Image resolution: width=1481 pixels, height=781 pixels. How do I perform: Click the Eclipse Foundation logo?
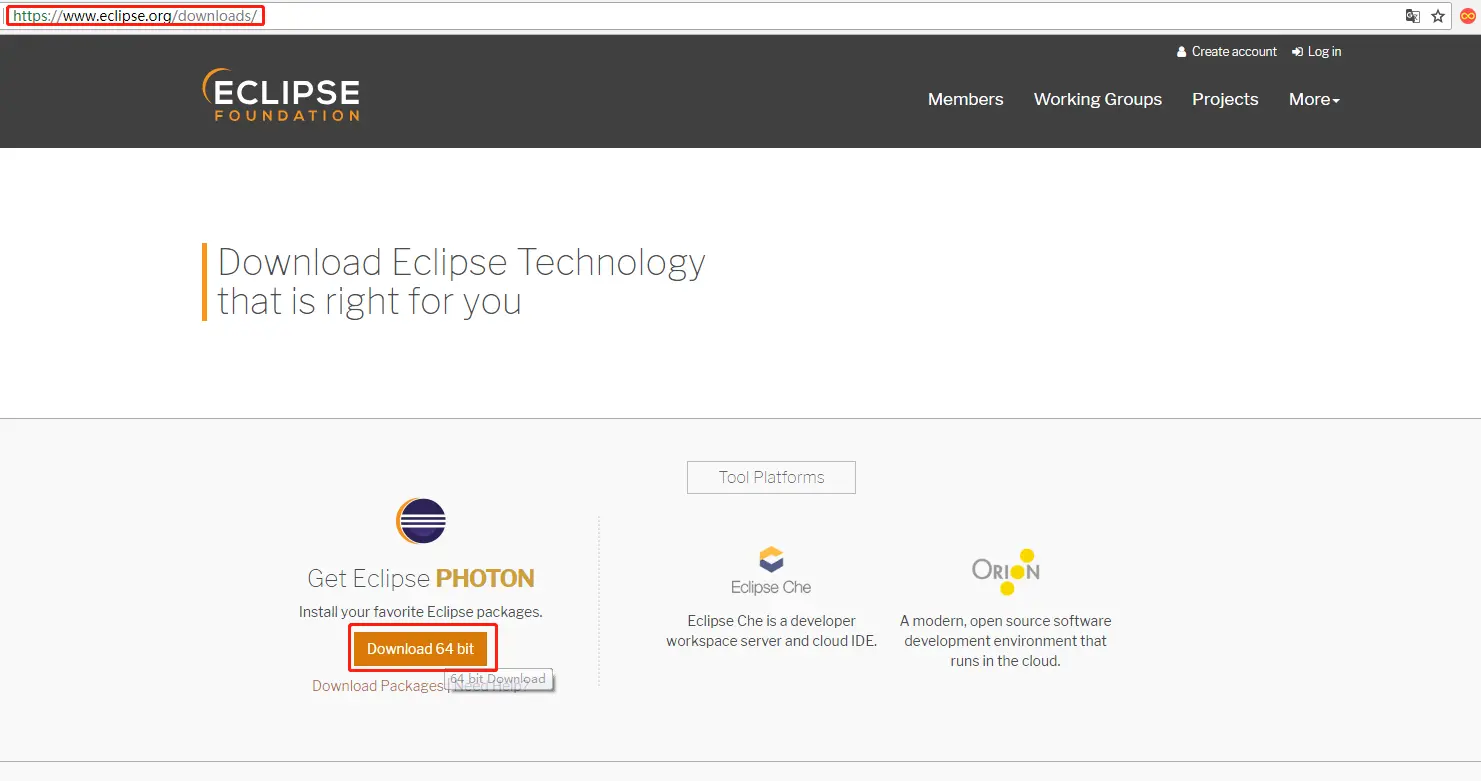281,95
